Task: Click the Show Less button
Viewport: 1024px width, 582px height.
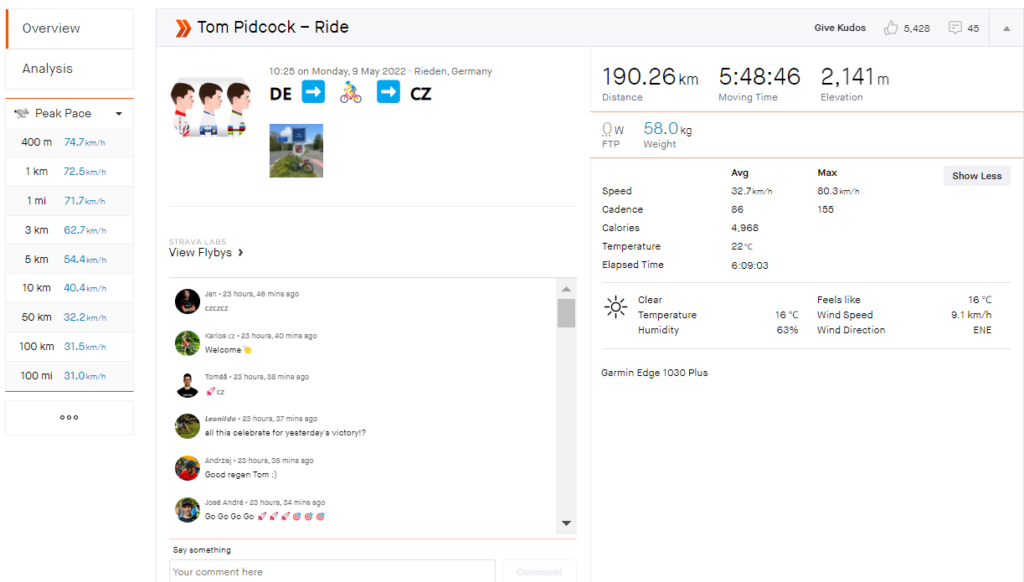Action: 976,176
